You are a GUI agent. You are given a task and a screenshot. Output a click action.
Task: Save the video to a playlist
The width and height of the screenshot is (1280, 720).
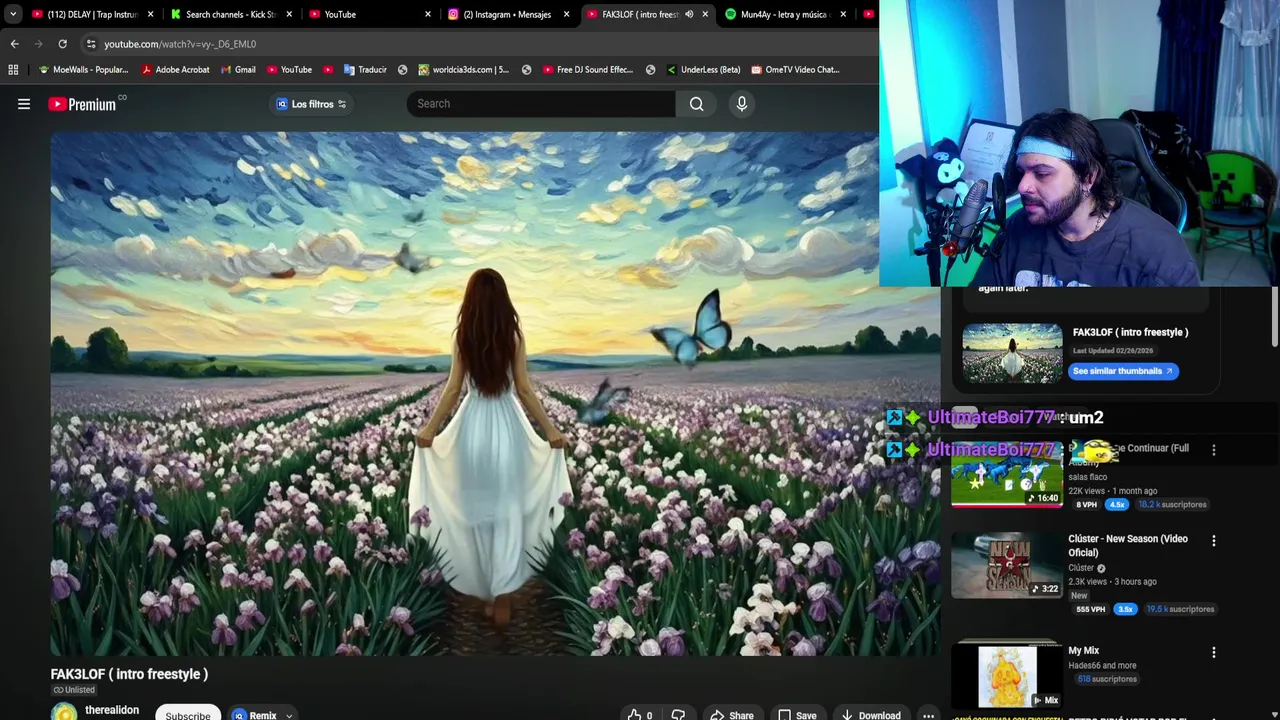pos(797,715)
